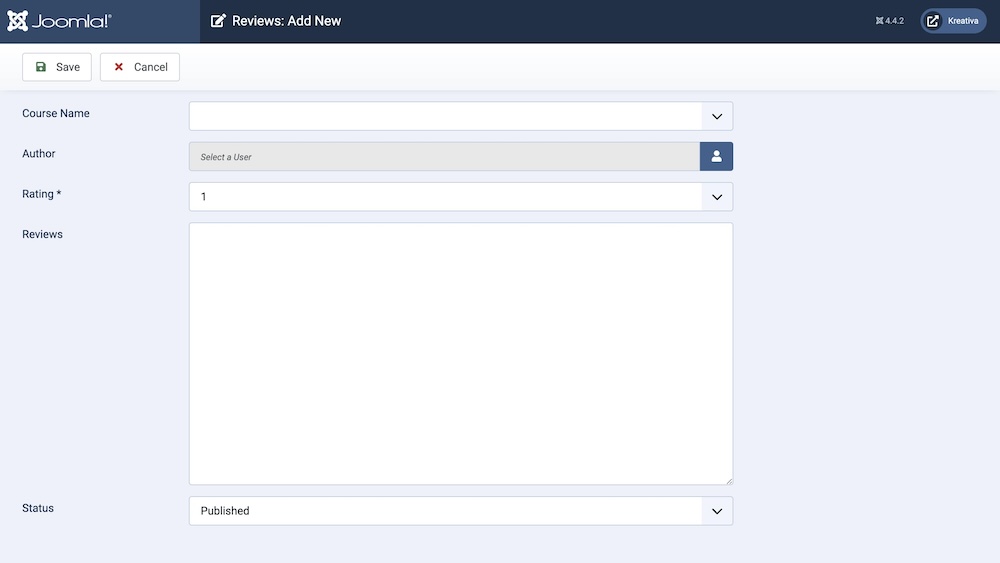Image resolution: width=1000 pixels, height=563 pixels.
Task: Click the red X icon on Cancel
Action: coord(119,67)
